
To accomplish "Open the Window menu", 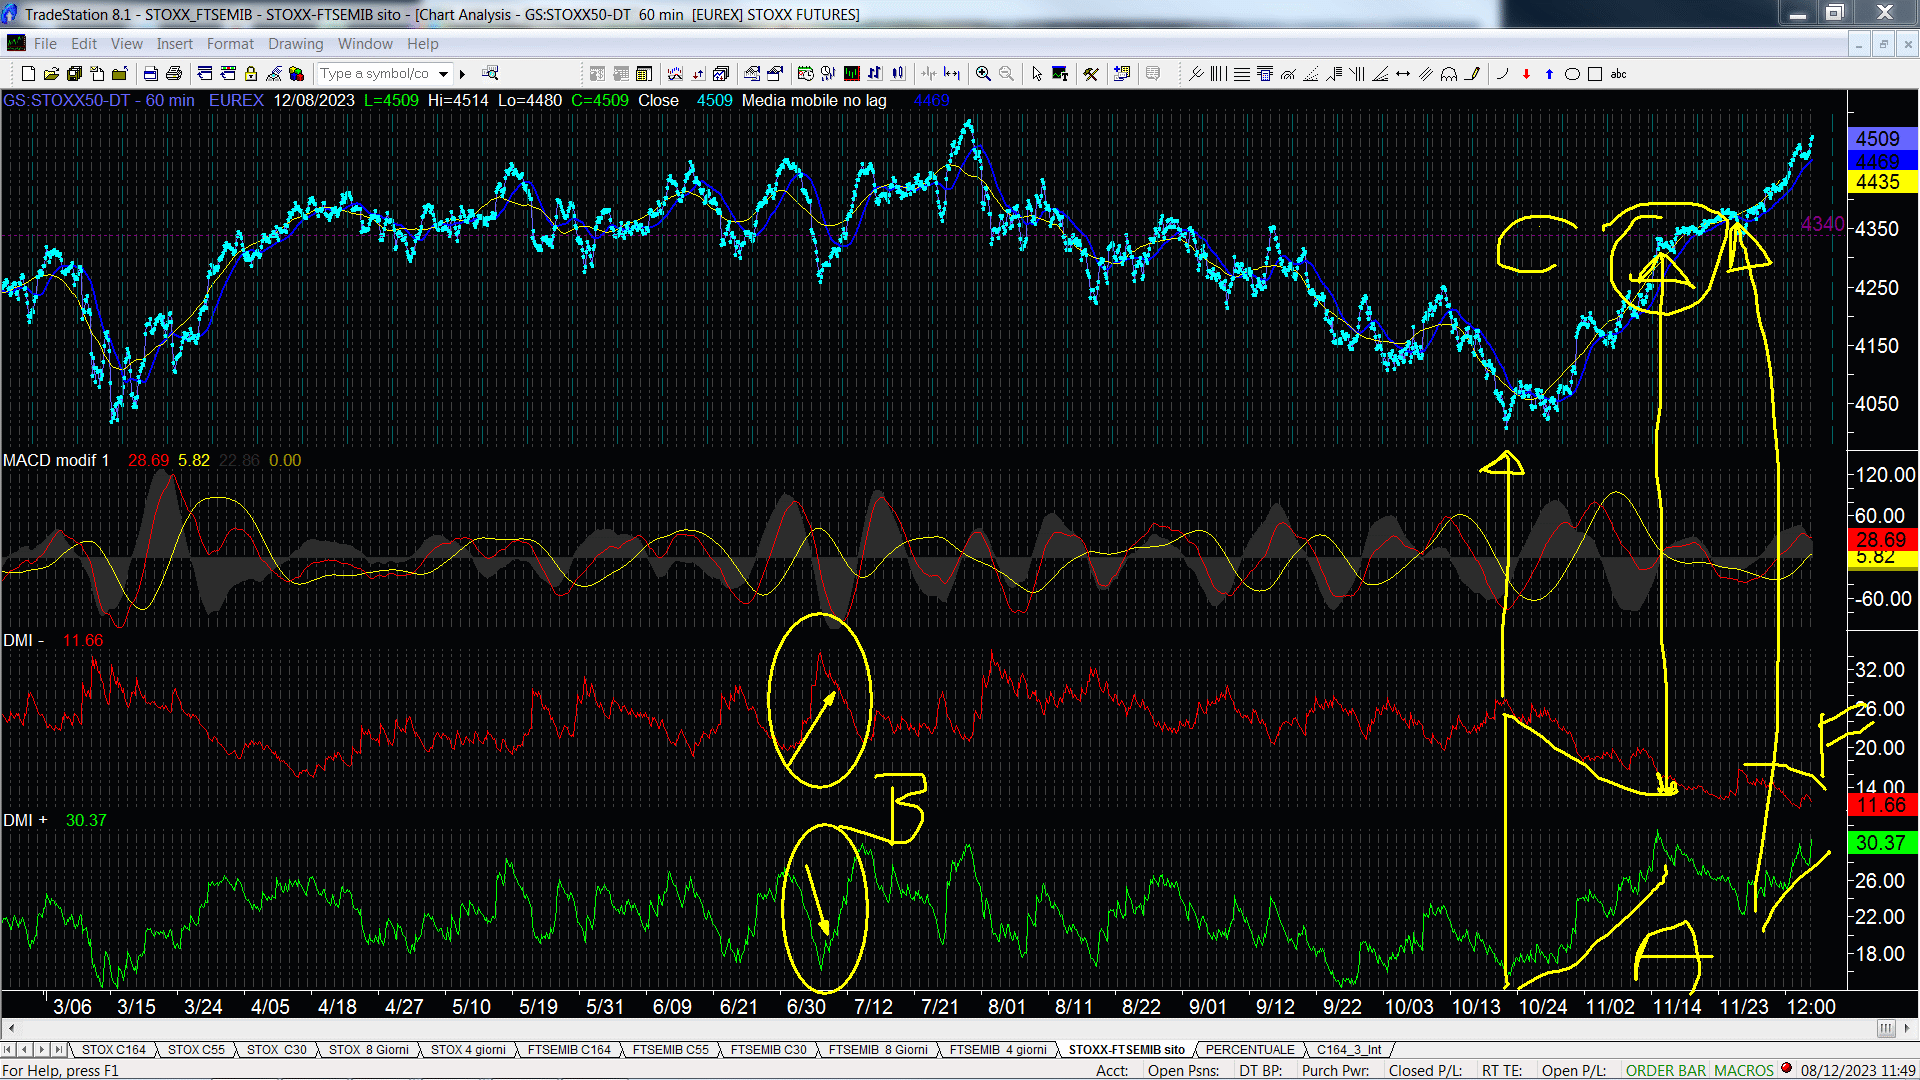I will coord(365,44).
